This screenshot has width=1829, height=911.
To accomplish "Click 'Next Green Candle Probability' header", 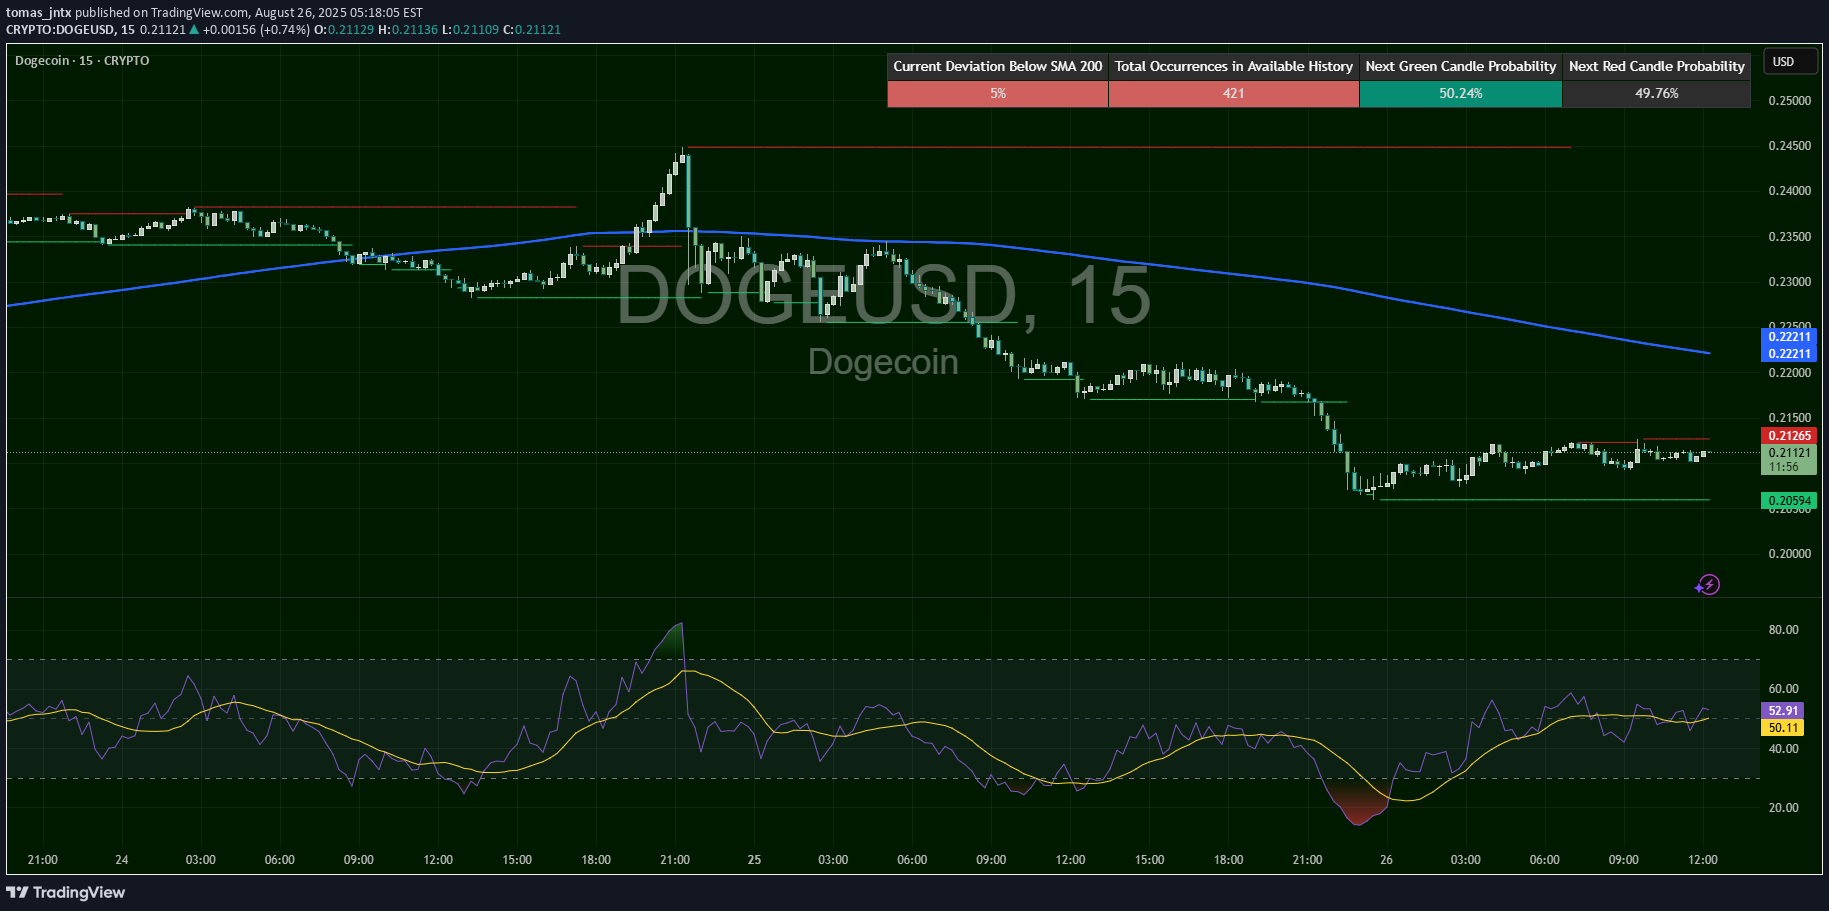I will (1461, 66).
